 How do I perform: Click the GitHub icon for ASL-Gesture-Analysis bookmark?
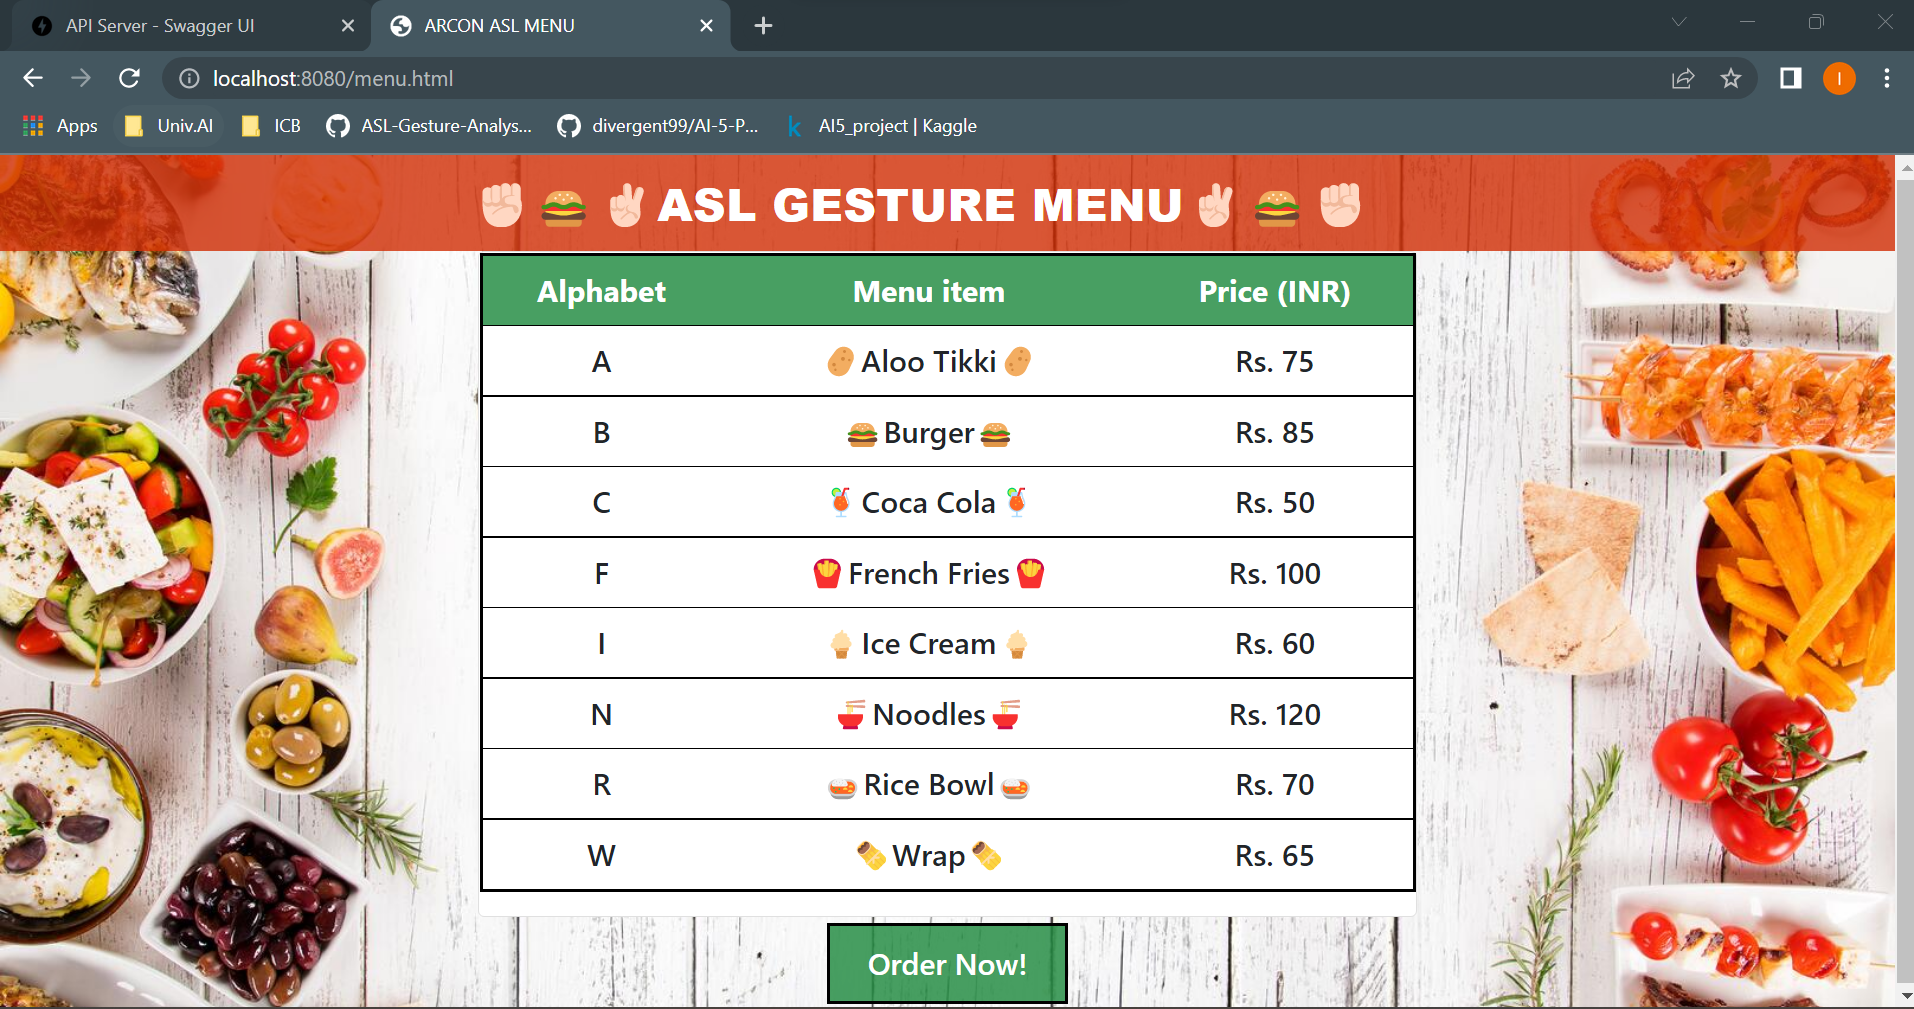[x=337, y=126]
